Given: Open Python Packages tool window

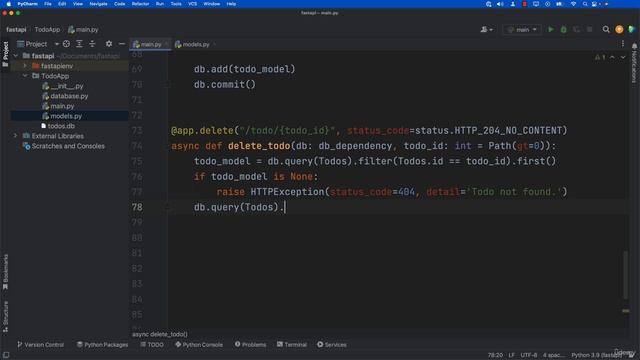Looking at the screenshot, I should (102, 344).
